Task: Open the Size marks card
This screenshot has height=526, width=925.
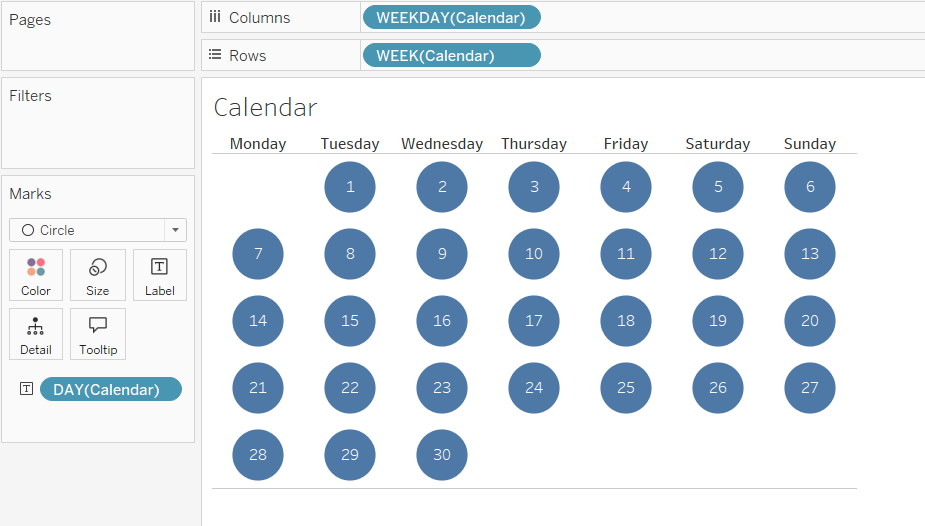Action: click(98, 275)
